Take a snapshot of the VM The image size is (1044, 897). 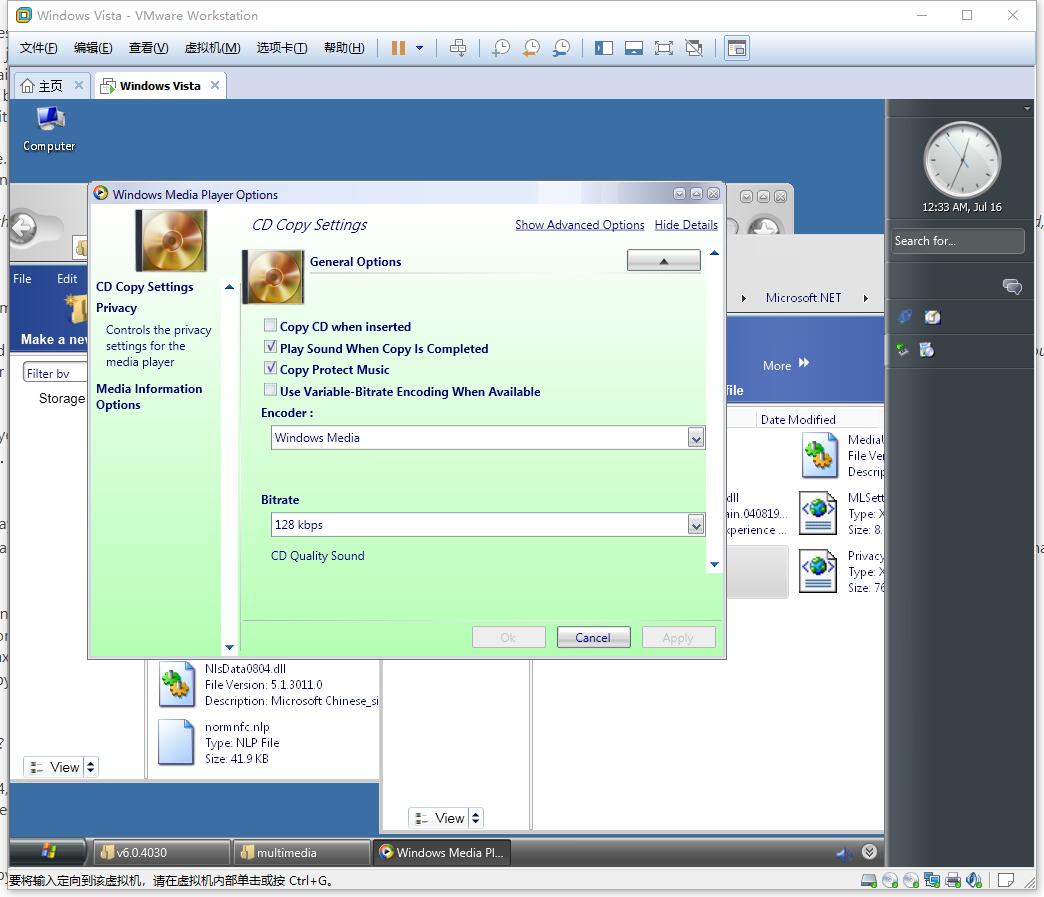[x=501, y=48]
